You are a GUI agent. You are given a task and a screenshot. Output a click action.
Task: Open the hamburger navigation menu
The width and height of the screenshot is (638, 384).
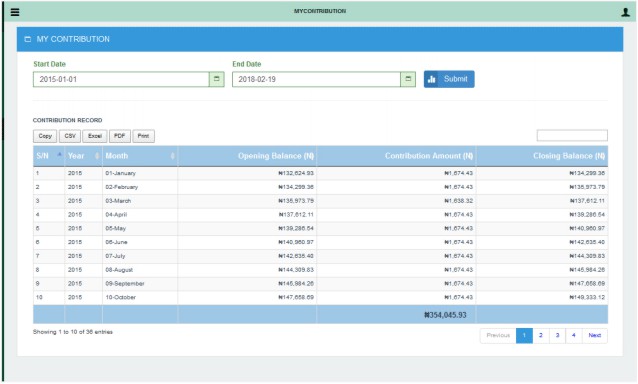pos(15,12)
